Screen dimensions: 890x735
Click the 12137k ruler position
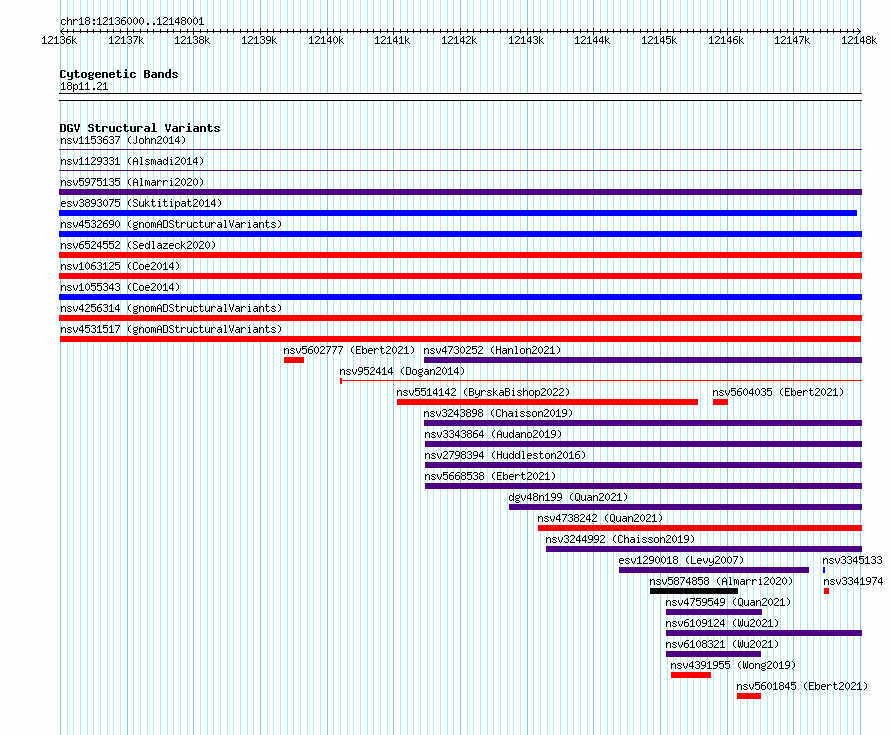click(x=126, y=40)
